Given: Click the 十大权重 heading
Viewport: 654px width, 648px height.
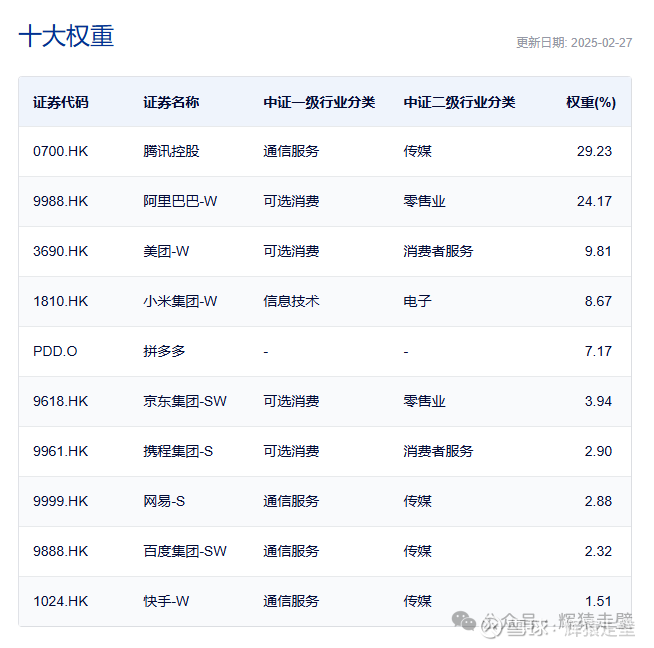Looking at the screenshot, I should click(x=66, y=36).
